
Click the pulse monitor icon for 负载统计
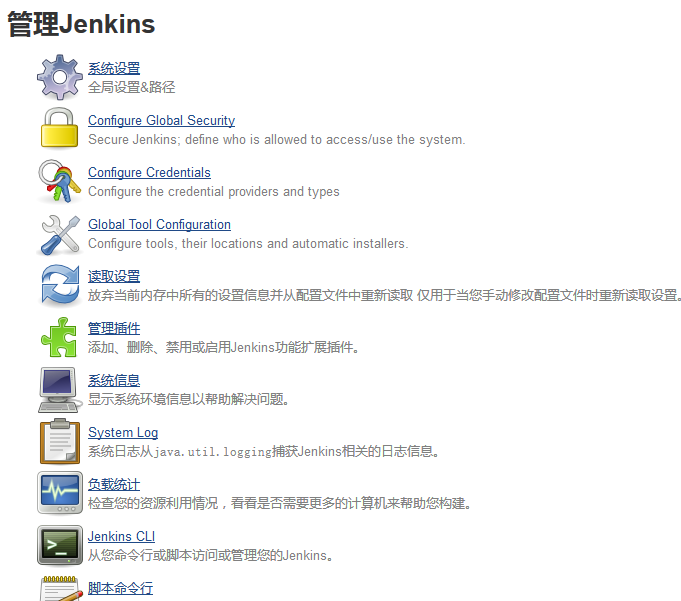click(x=60, y=493)
